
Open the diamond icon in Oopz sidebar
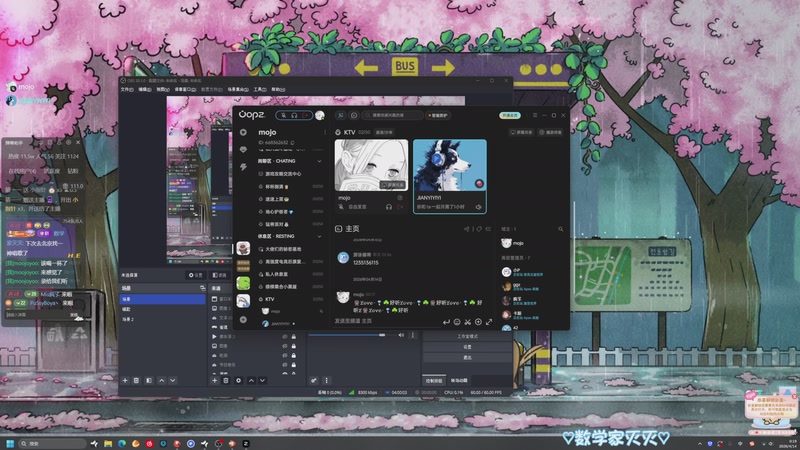pos(243,149)
